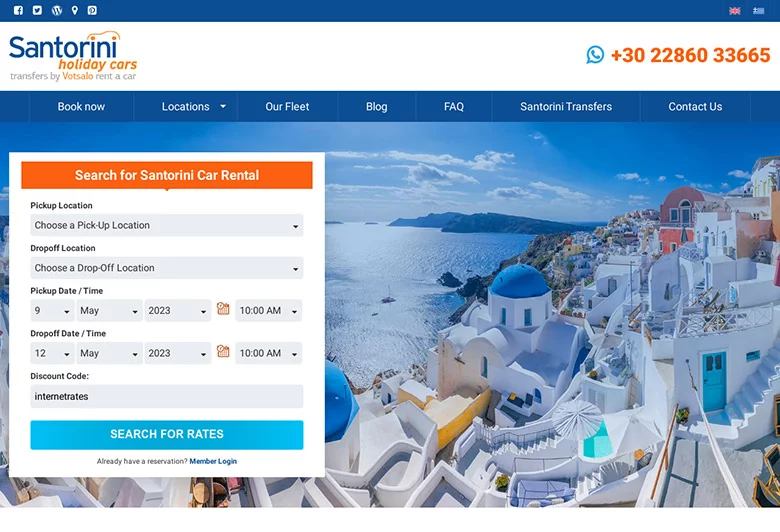Open the Pinterest social icon

point(93,10)
